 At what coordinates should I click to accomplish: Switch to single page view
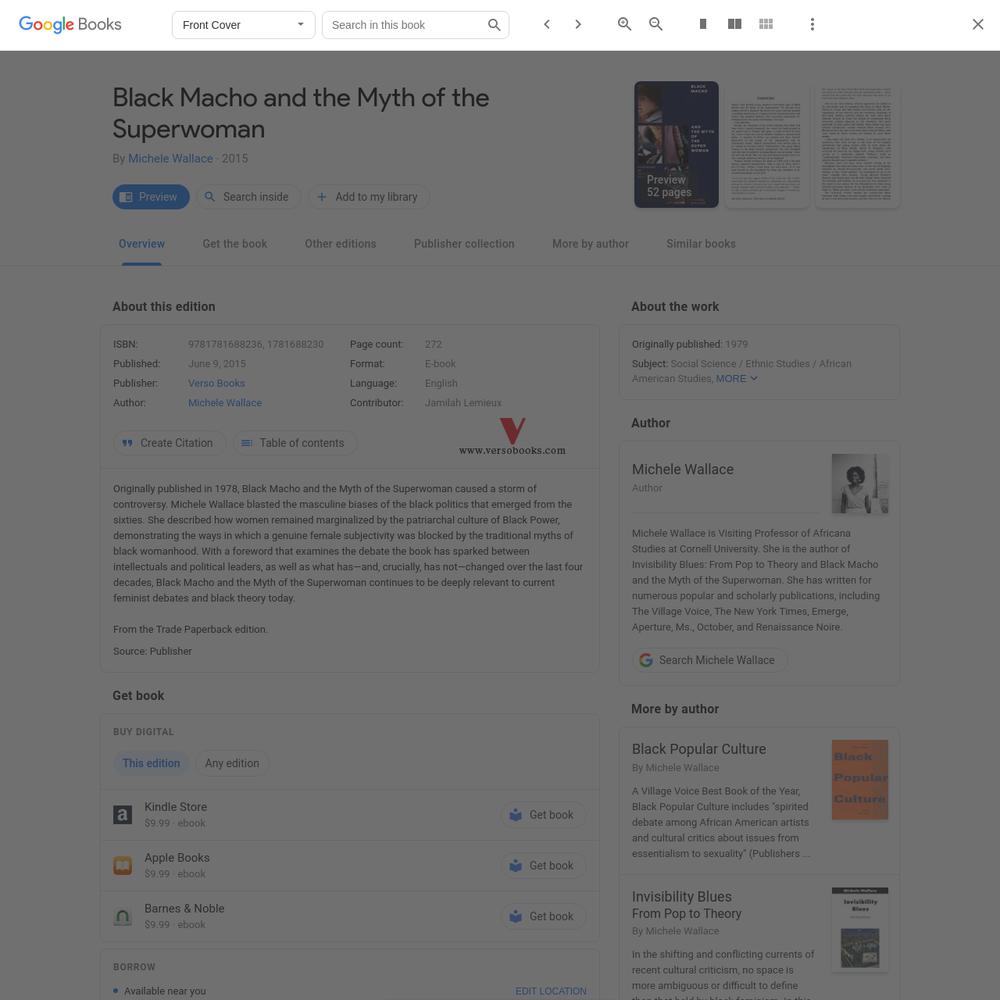[703, 24]
